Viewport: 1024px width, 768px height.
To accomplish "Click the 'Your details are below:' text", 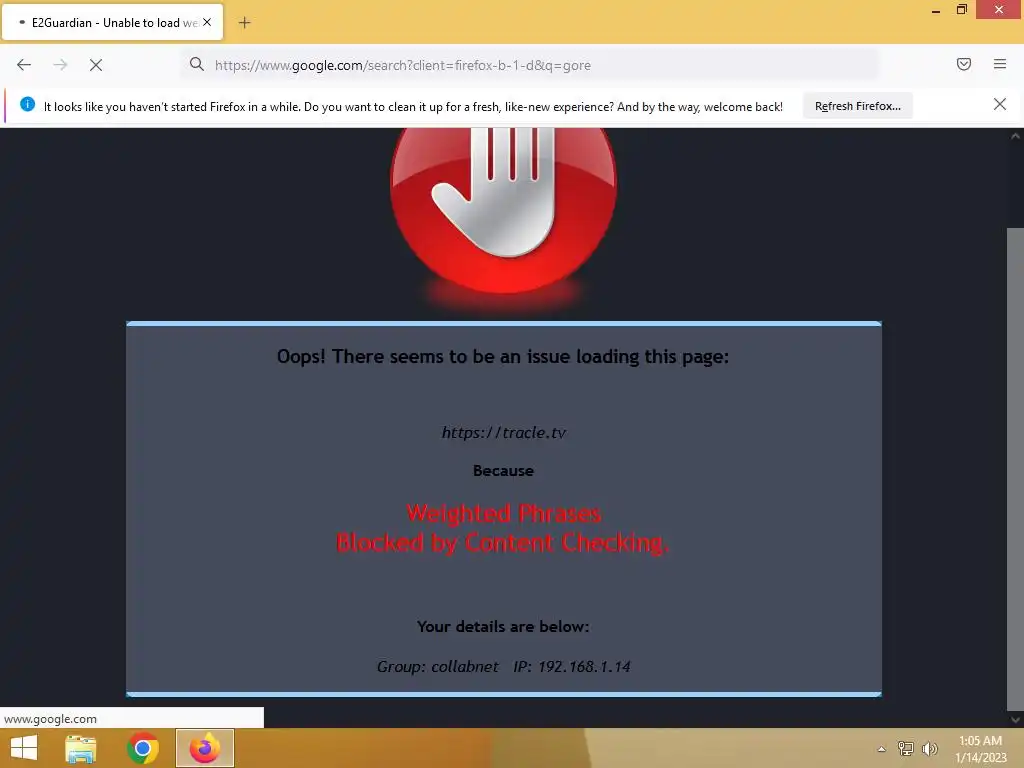I will [503, 627].
